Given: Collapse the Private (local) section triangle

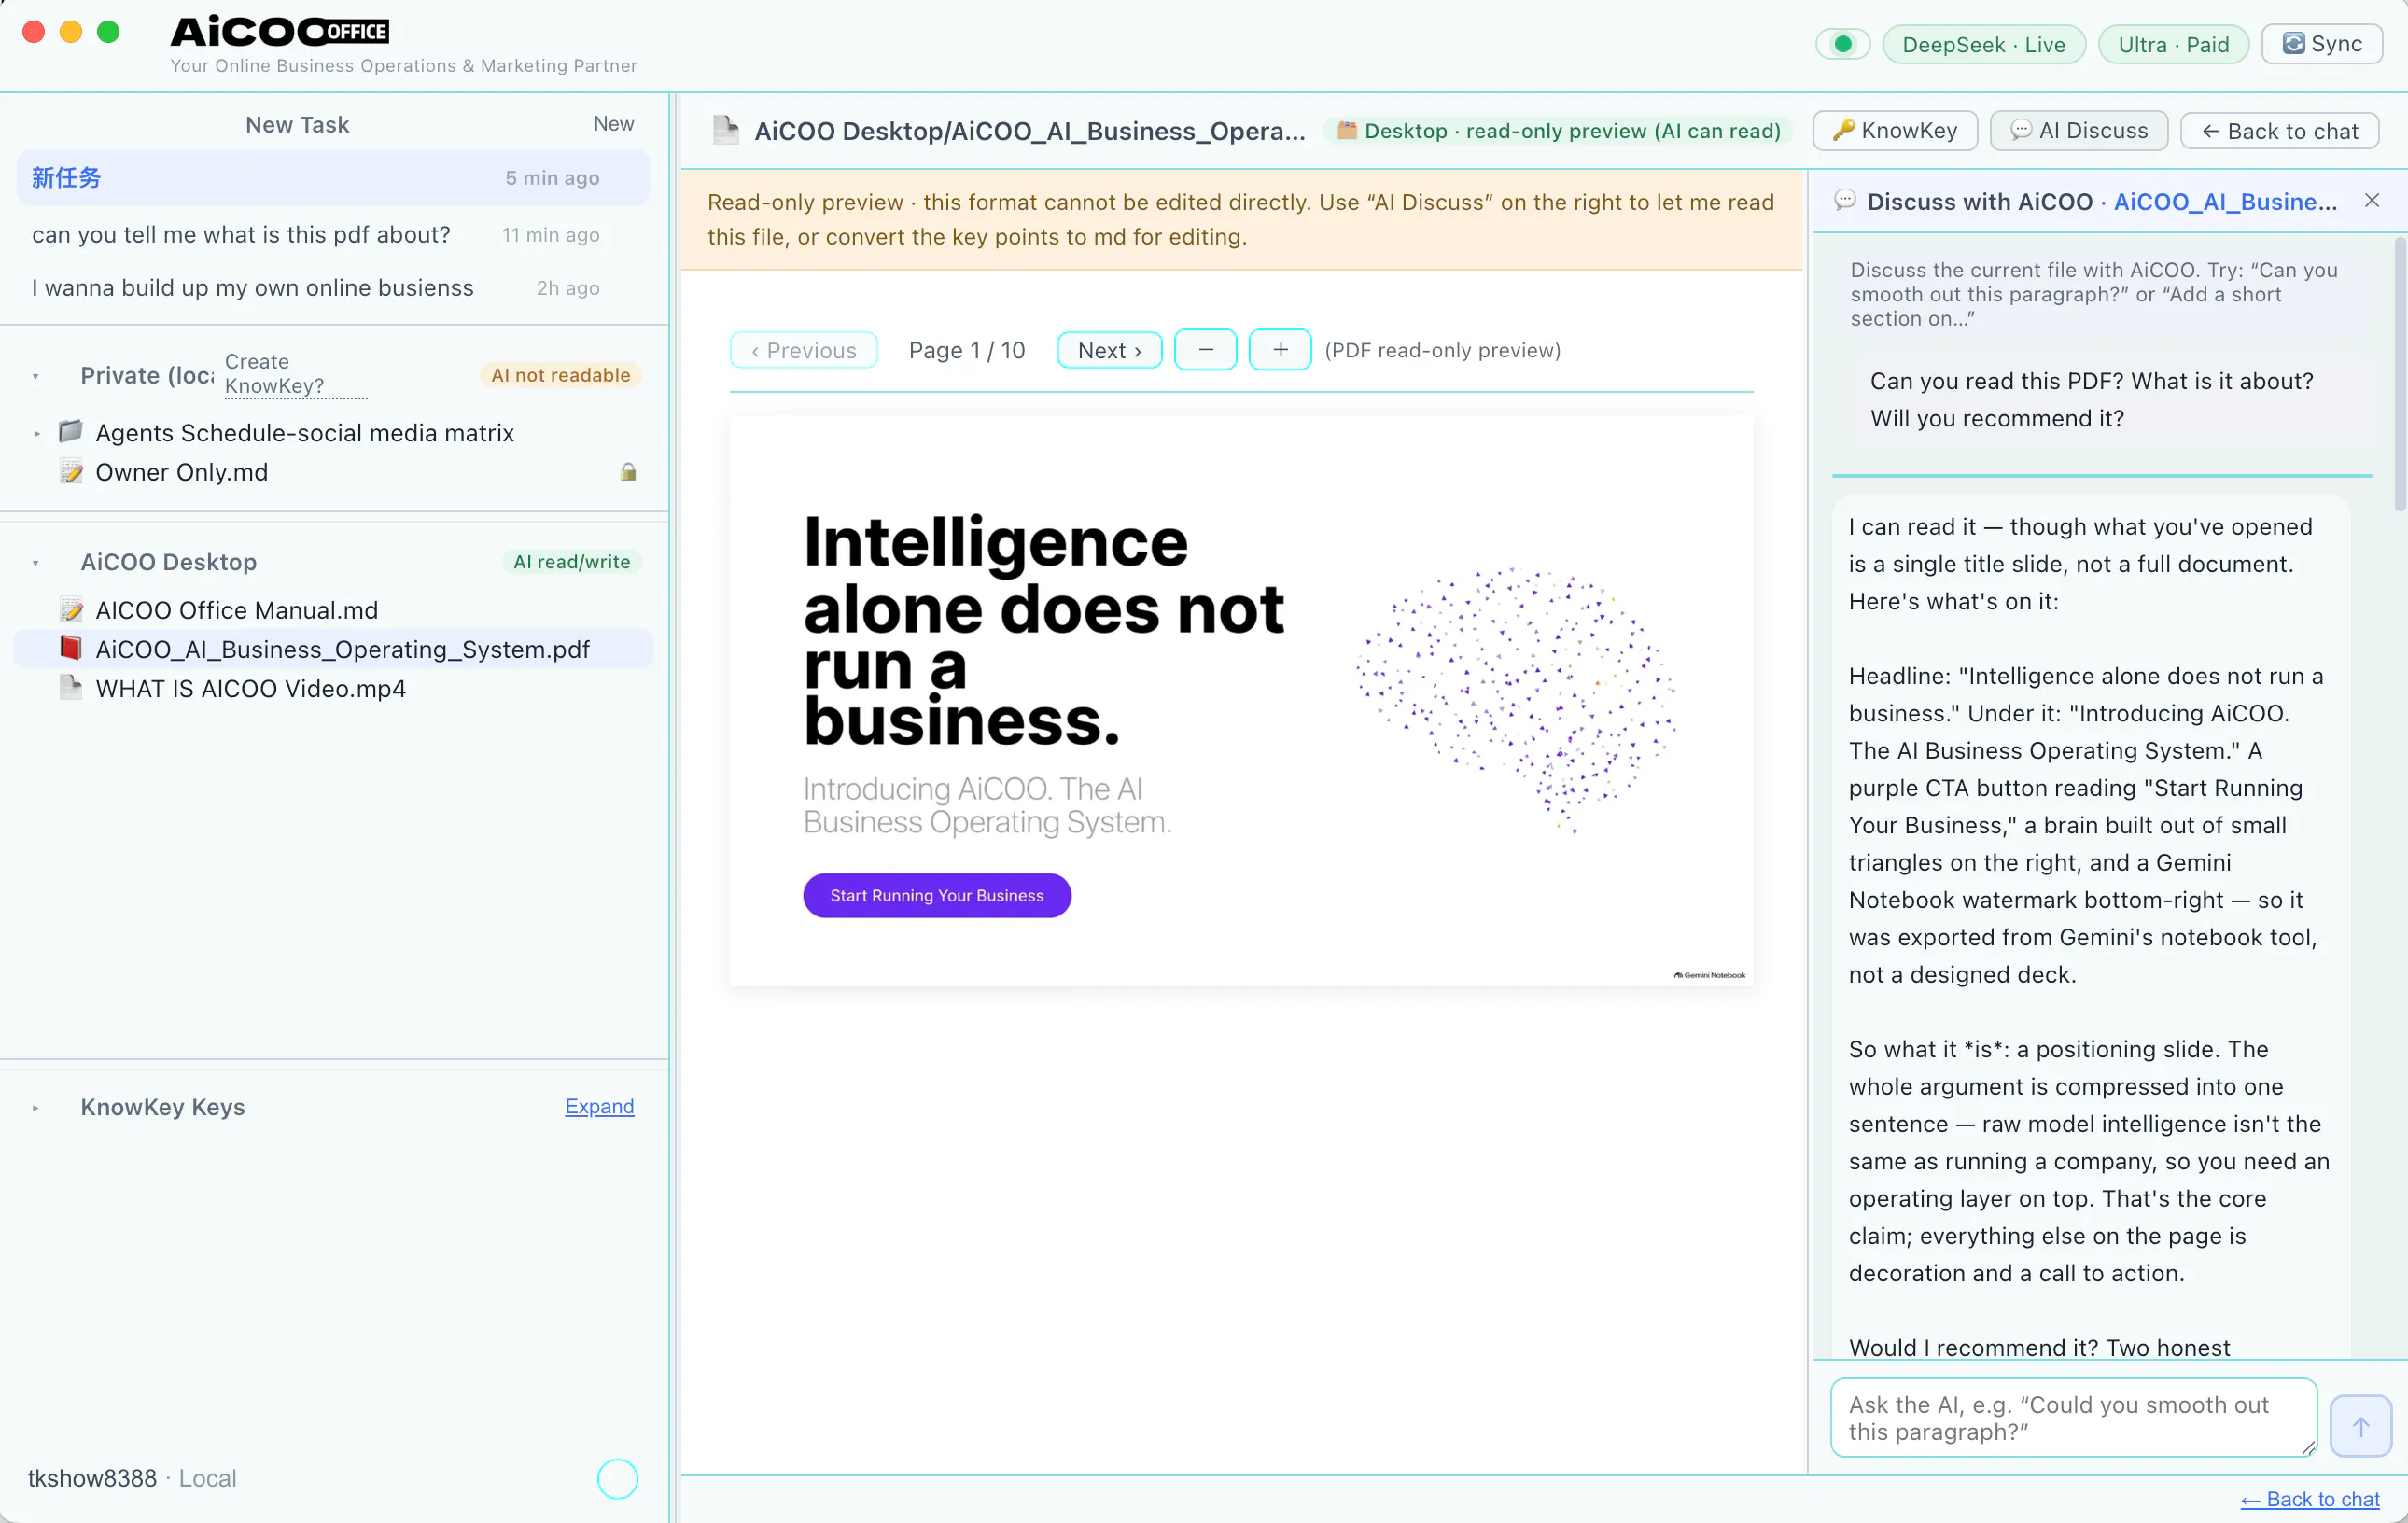Looking at the screenshot, I should coord(36,376).
